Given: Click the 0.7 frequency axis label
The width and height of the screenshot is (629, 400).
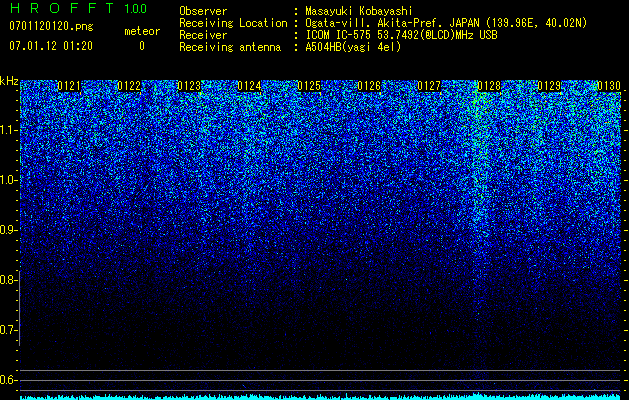Looking at the screenshot, I should (x=8, y=330).
